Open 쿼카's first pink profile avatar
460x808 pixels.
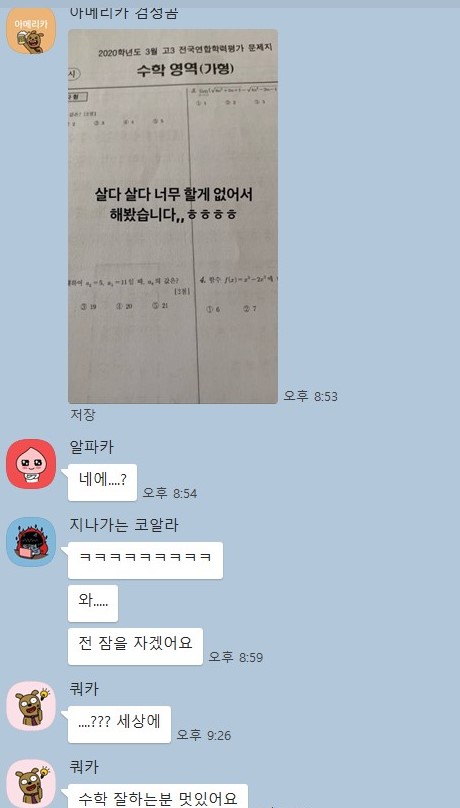[x=31, y=705]
